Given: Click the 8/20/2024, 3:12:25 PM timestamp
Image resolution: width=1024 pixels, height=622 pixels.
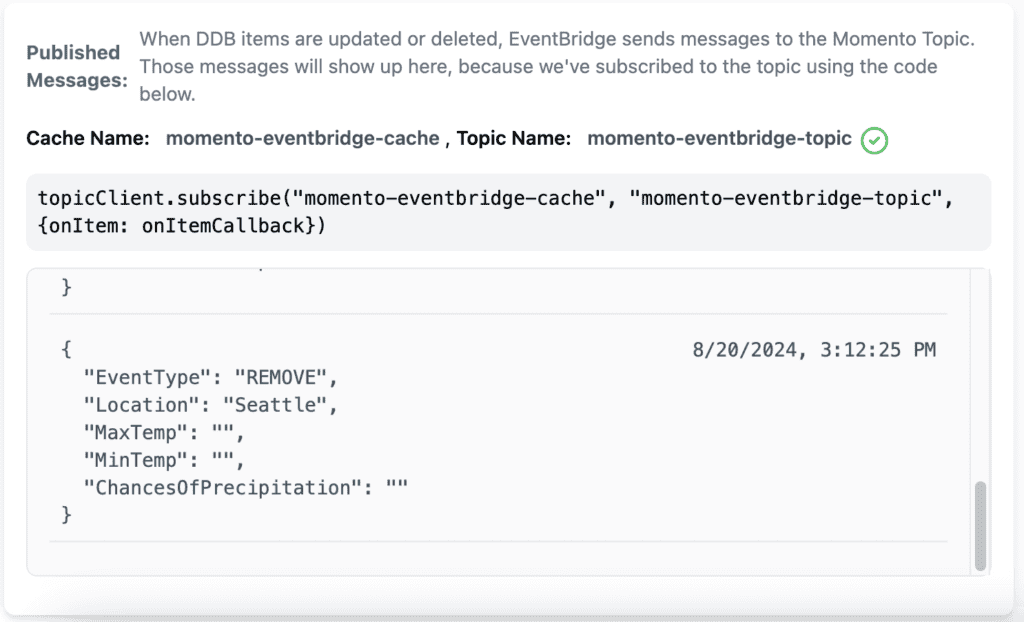Looking at the screenshot, I should click(x=814, y=350).
